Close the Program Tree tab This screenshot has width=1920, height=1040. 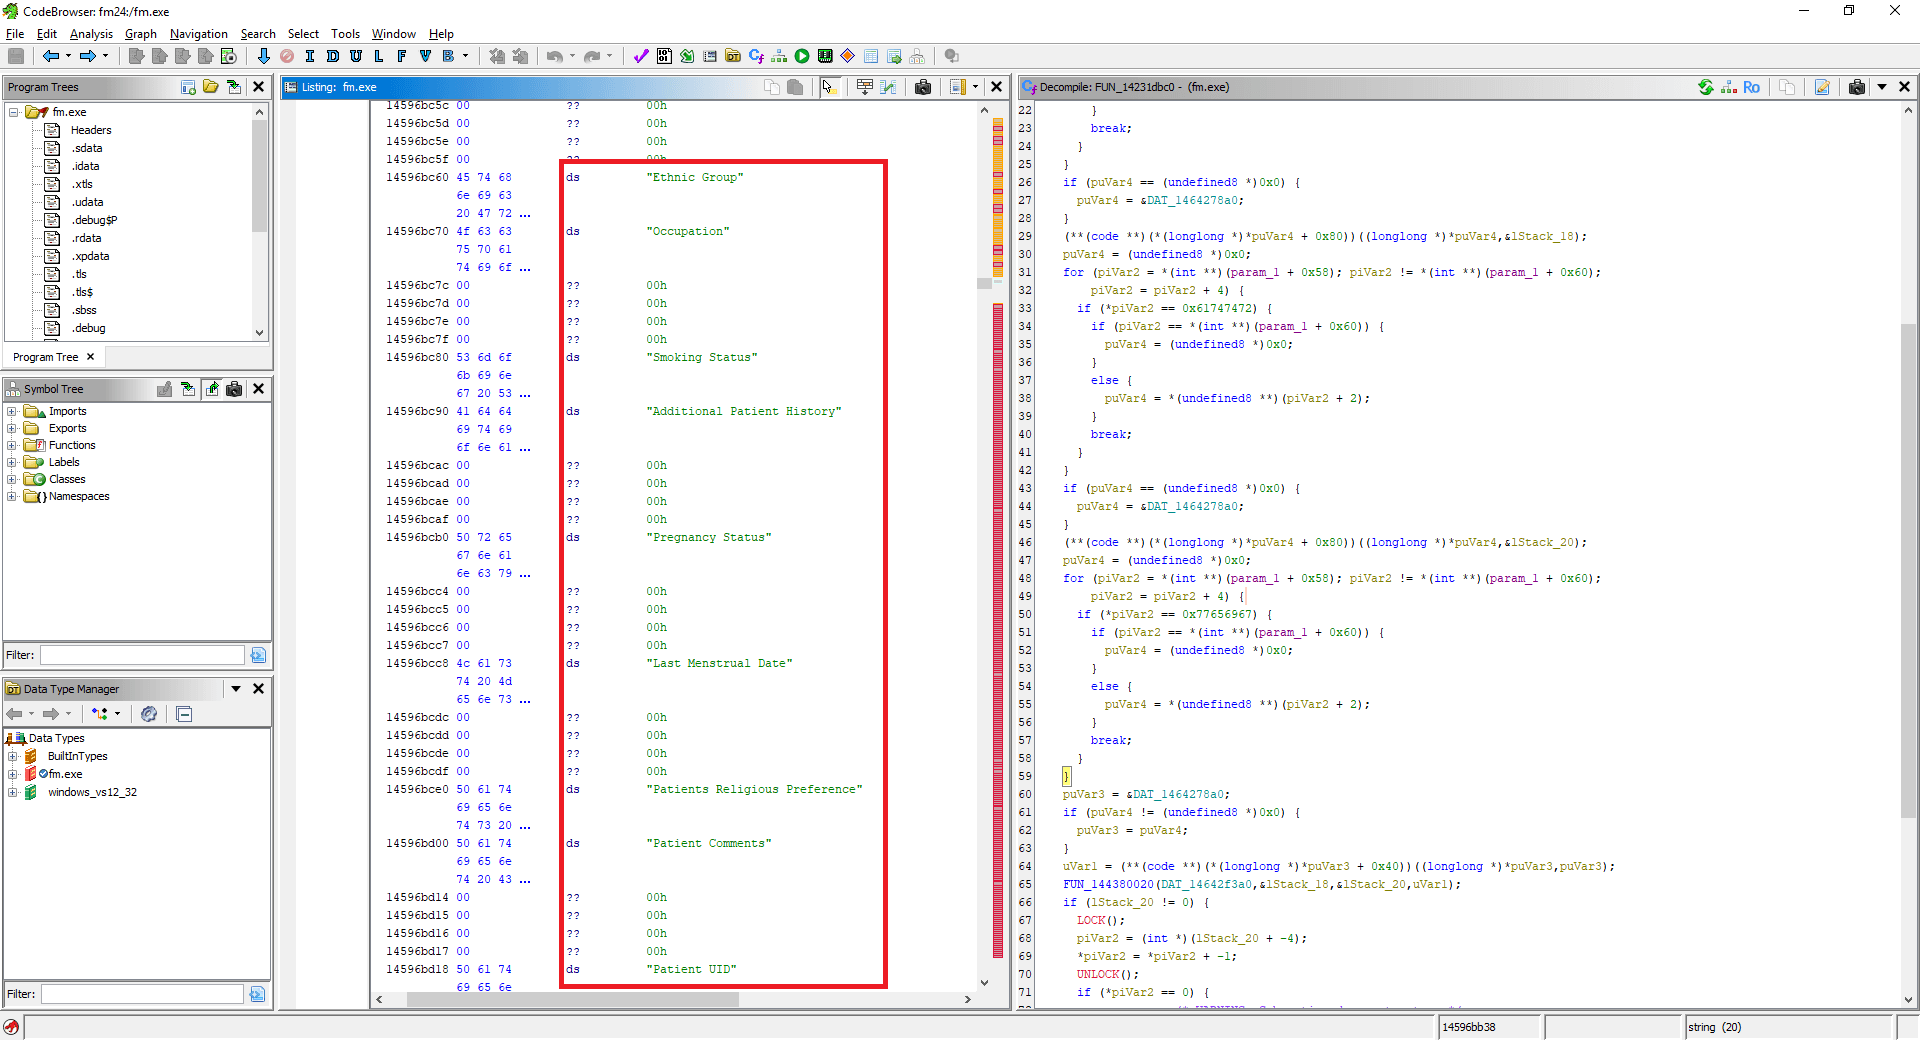click(90, 357)
